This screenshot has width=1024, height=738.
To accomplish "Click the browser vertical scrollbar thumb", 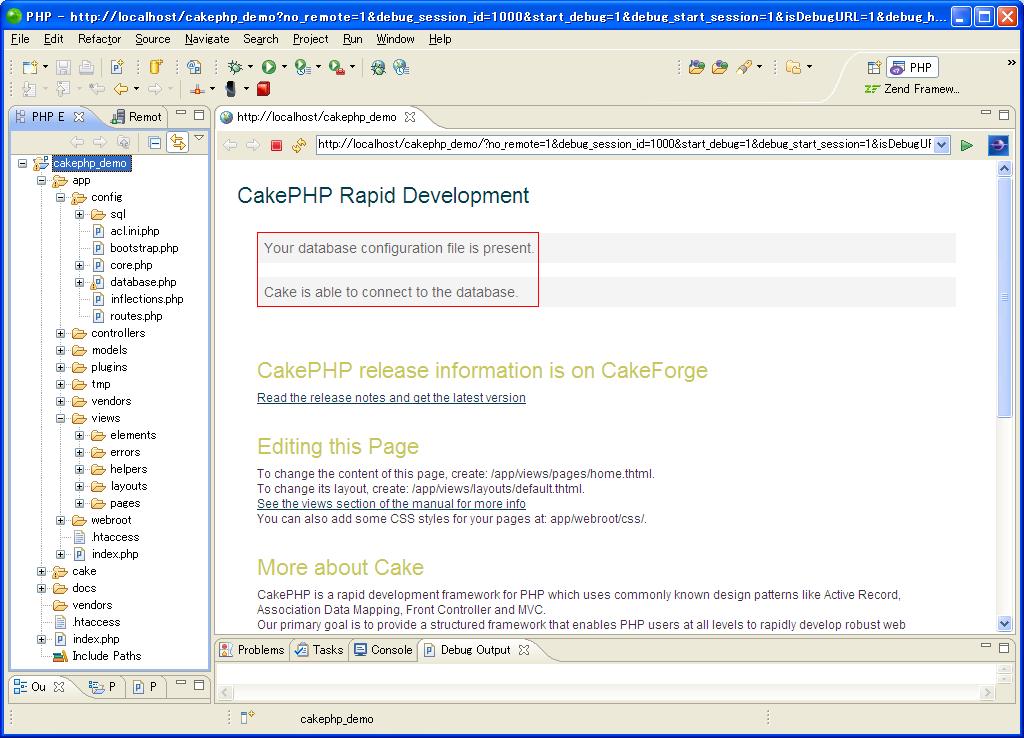I will coord(1004,295).
